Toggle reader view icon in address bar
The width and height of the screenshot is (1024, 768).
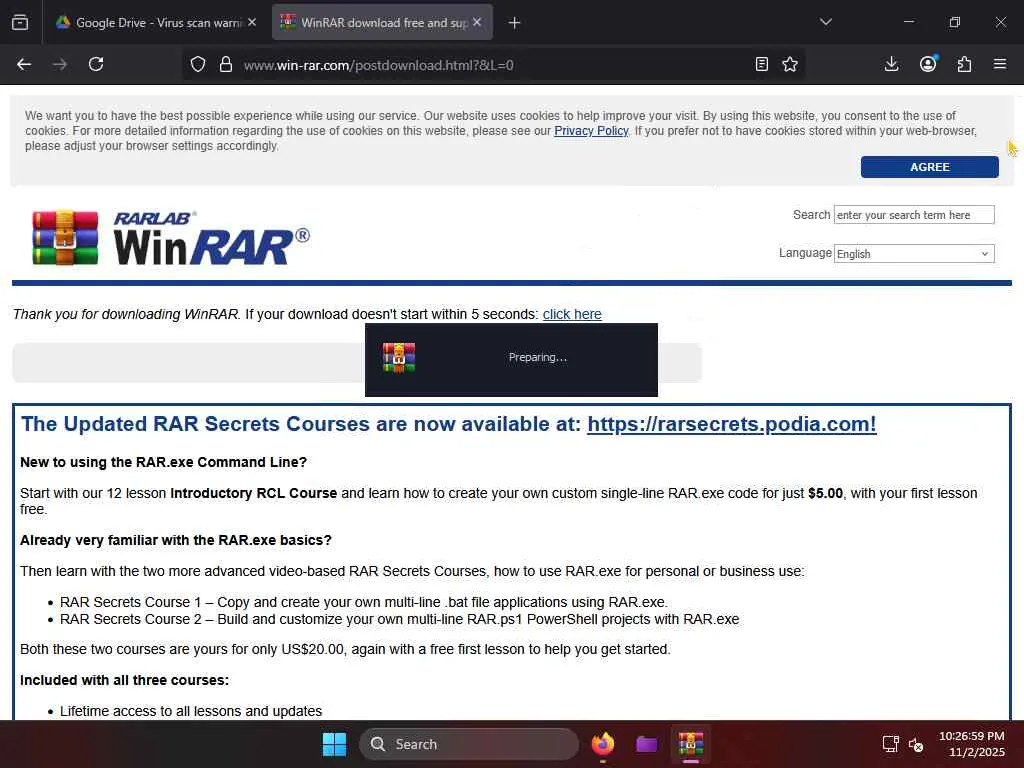[x=761, y=64]
